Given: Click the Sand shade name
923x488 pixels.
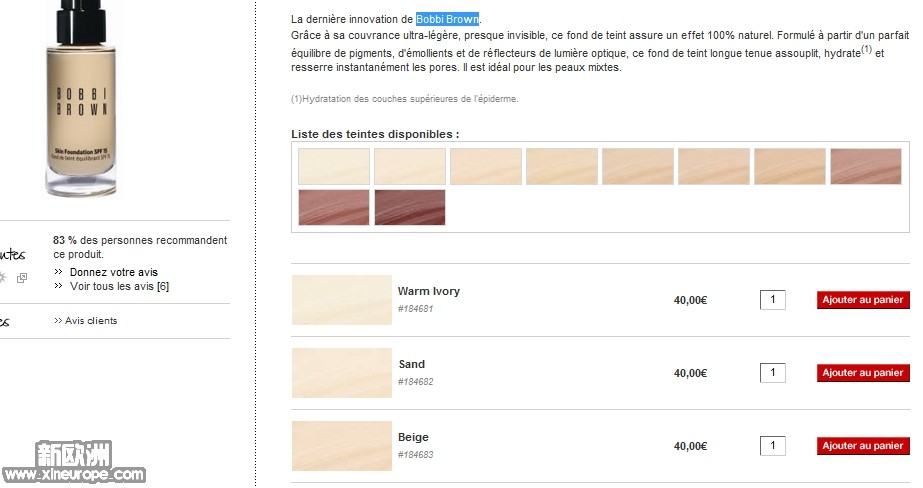Looking at the screenshot, I should 411,364.
